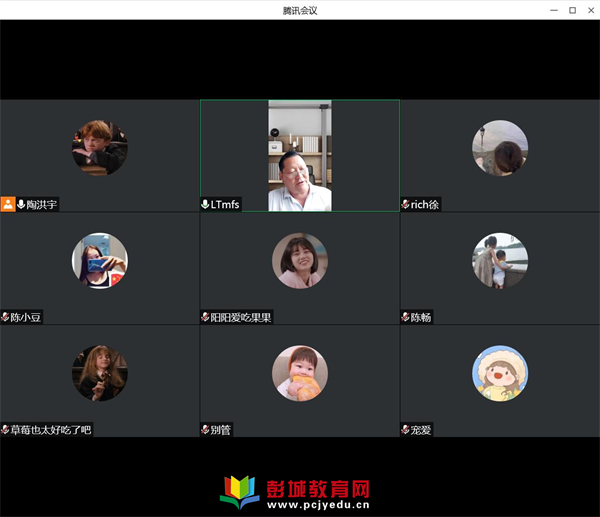Click the name label rich徐
Image resolution: width=600 pixels, height=517 pixels.
click(x=425, y=204)
